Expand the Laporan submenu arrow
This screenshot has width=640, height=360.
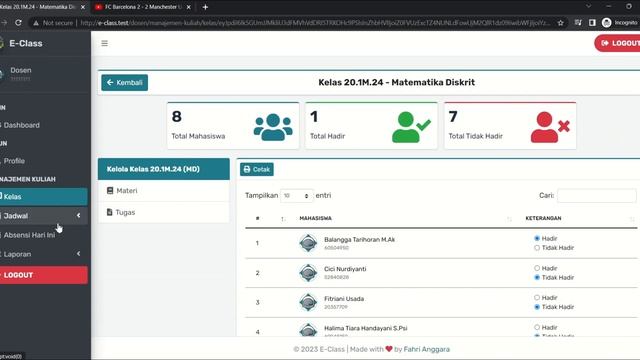[78, 254]
